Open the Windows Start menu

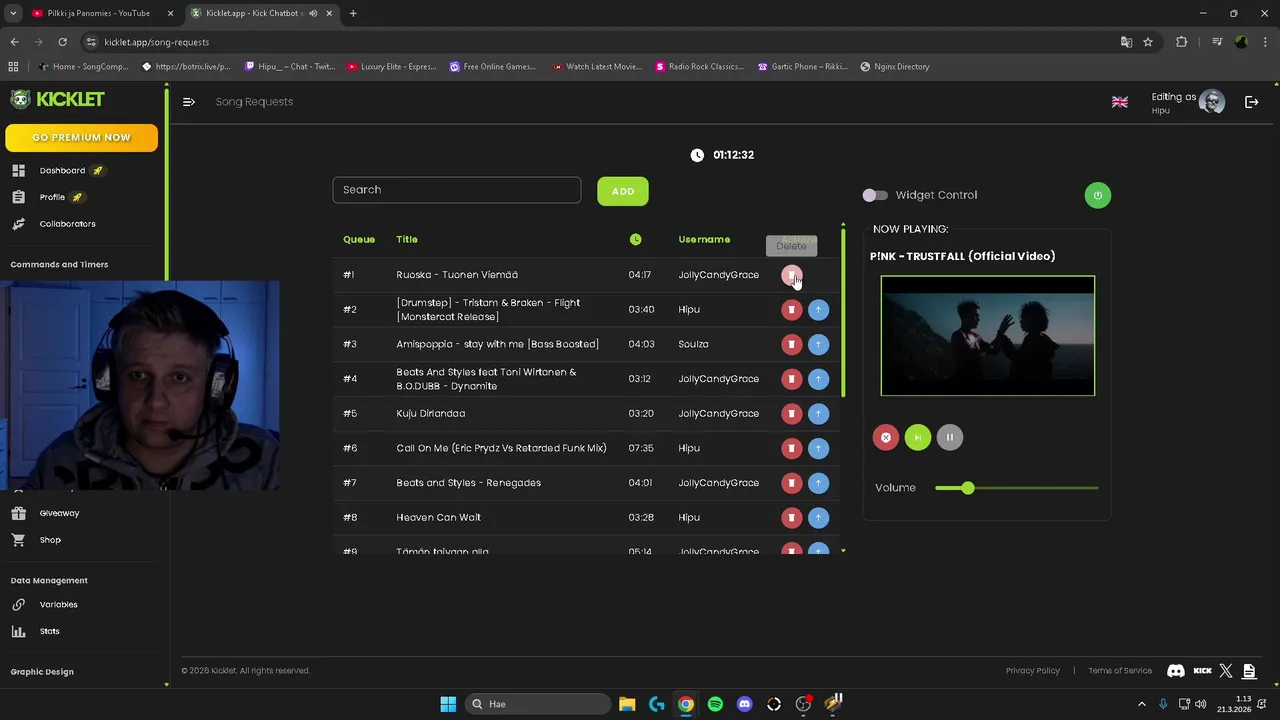[x=448, y=704]
